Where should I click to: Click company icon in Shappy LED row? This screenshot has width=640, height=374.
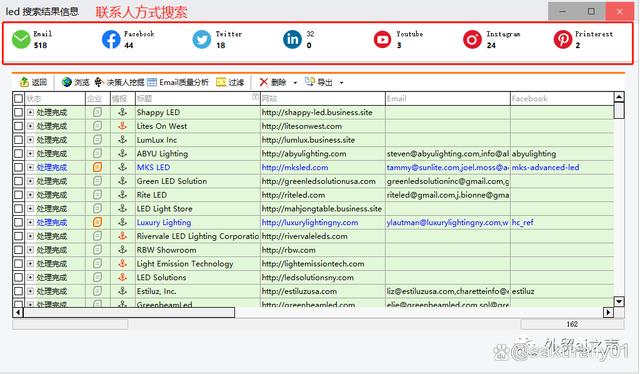(x=97, y=112)
